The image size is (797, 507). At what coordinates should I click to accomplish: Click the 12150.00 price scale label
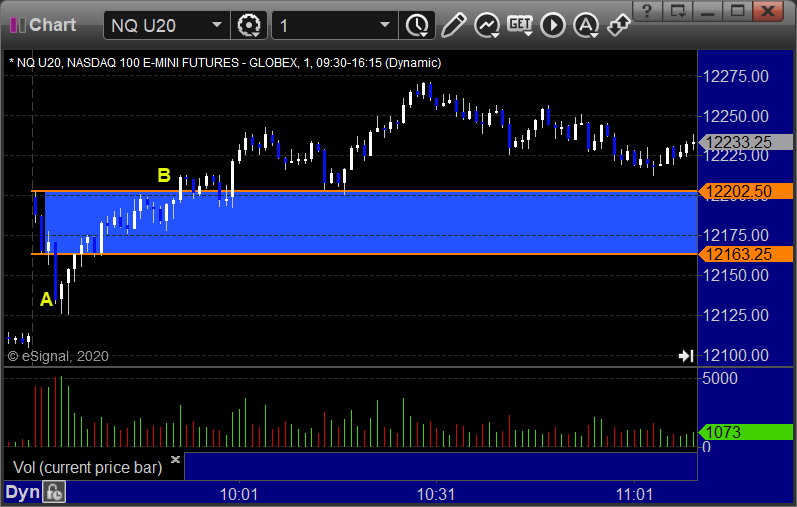click(735, 275)
